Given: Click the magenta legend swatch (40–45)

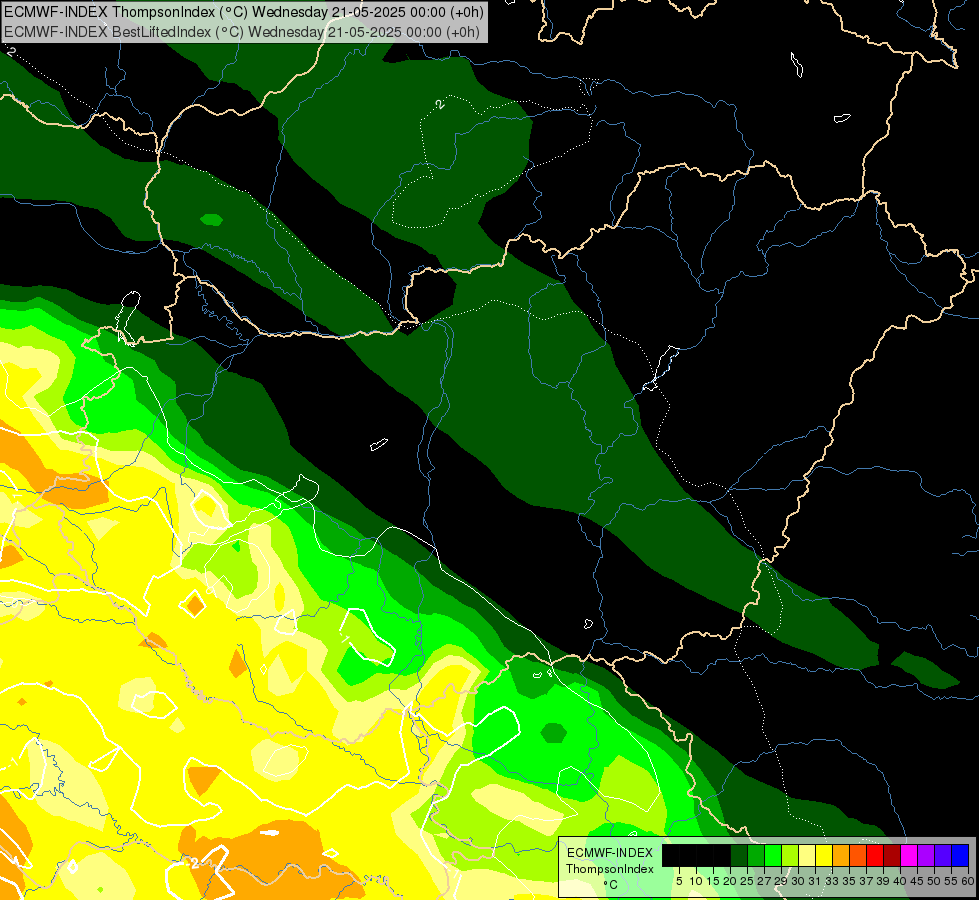Looking at the screenshot, I should [909, 856].
